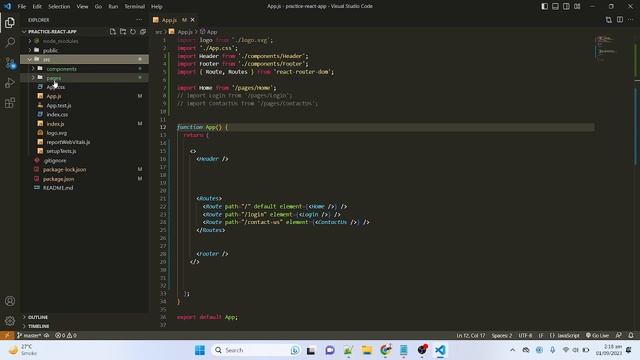
Task: Open Explorer more actions ellipsis
Action: pyautogui.click(x=139, y=20)
